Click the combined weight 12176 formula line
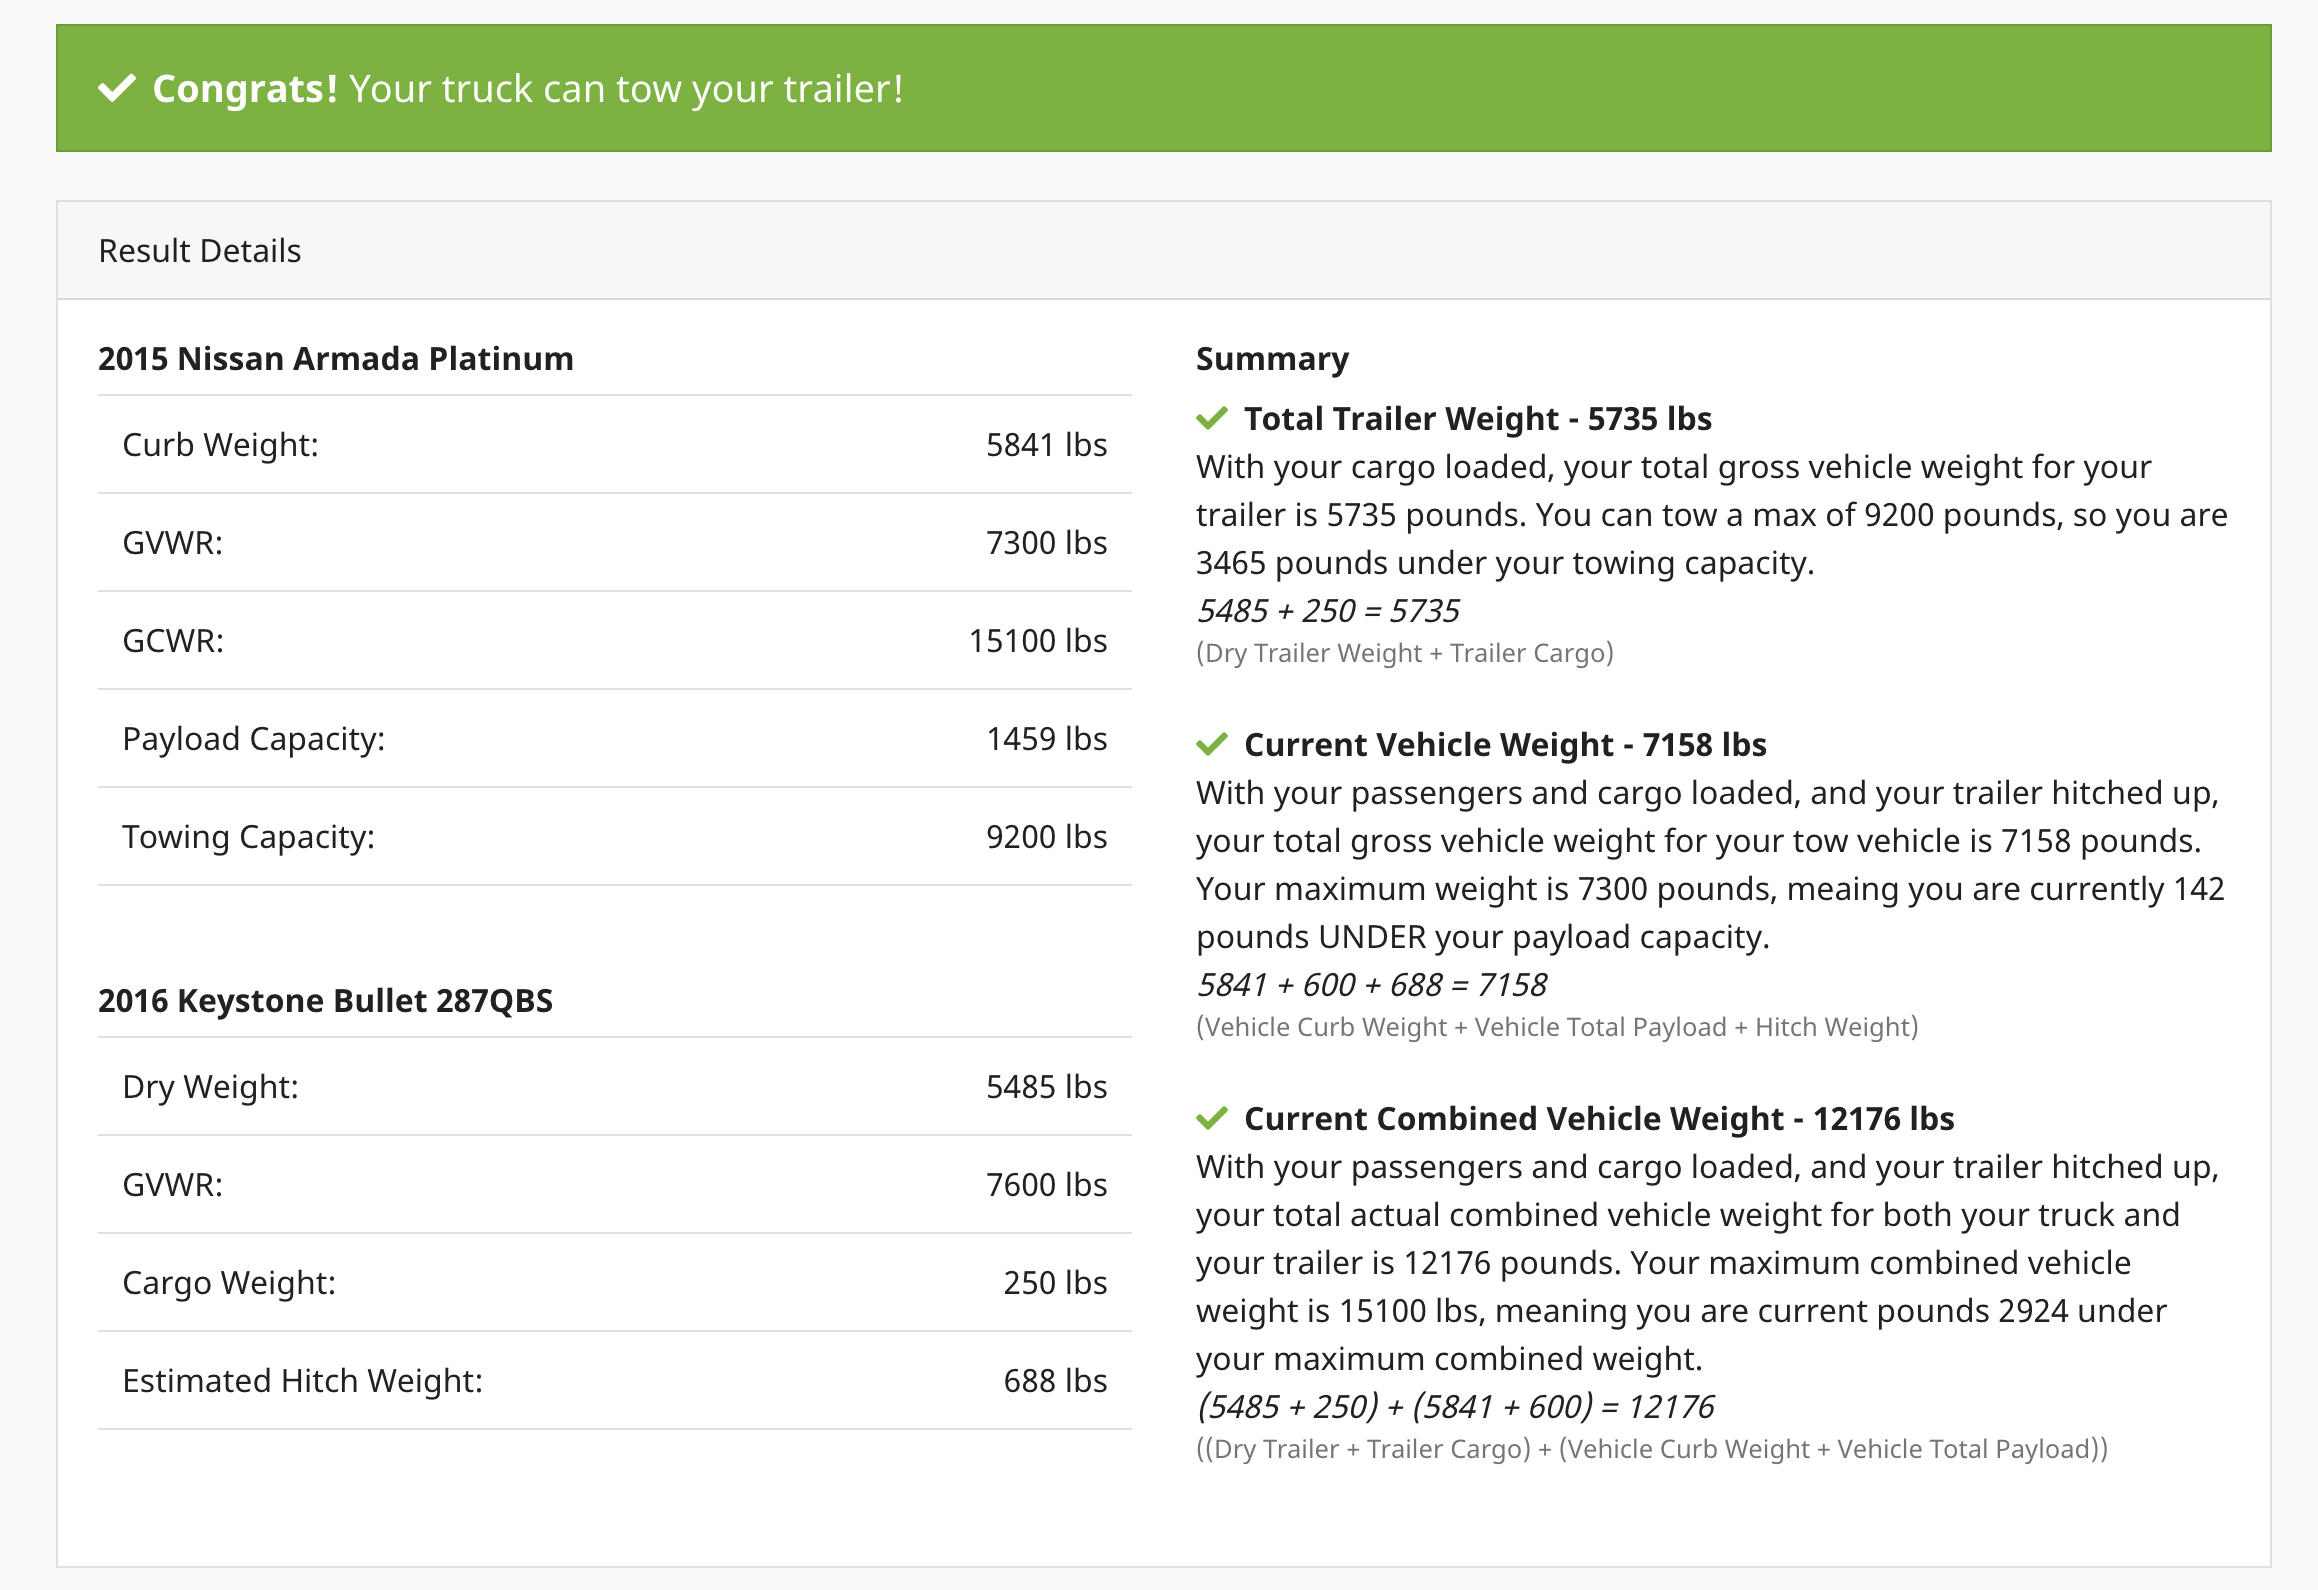 [x=1455, y=1407]
